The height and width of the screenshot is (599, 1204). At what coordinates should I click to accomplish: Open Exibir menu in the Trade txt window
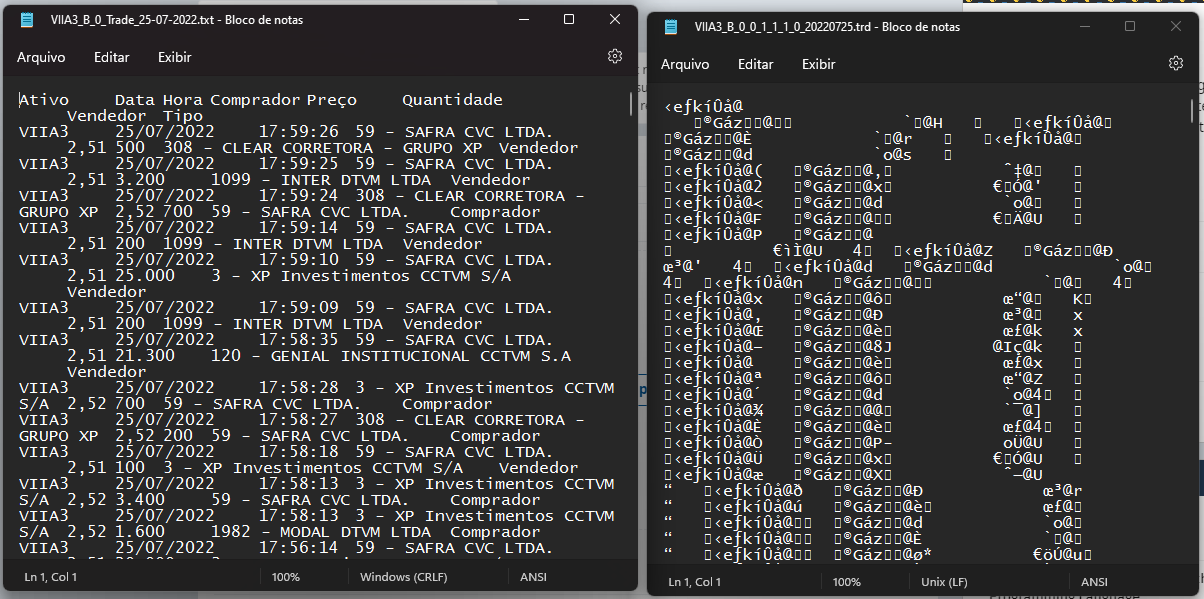tap(175, 57)
